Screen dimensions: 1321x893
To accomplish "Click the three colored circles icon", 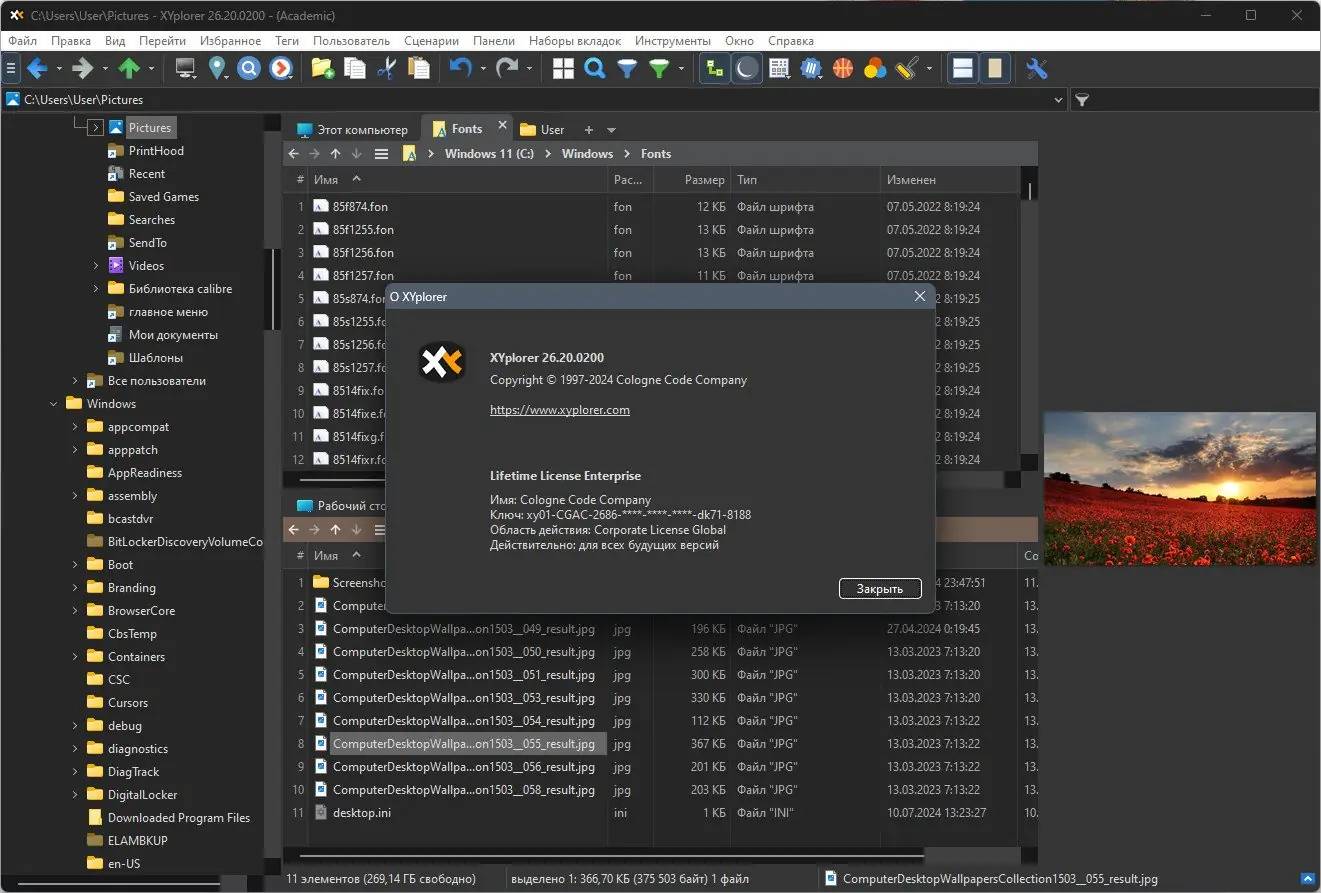I will 875,68.
